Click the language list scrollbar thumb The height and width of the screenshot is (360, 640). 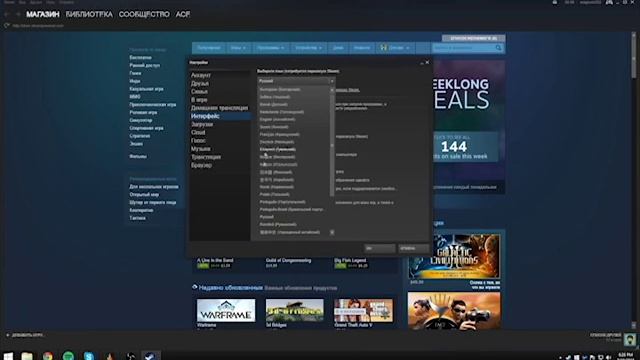pyautogui.click(x=332, y=145)
